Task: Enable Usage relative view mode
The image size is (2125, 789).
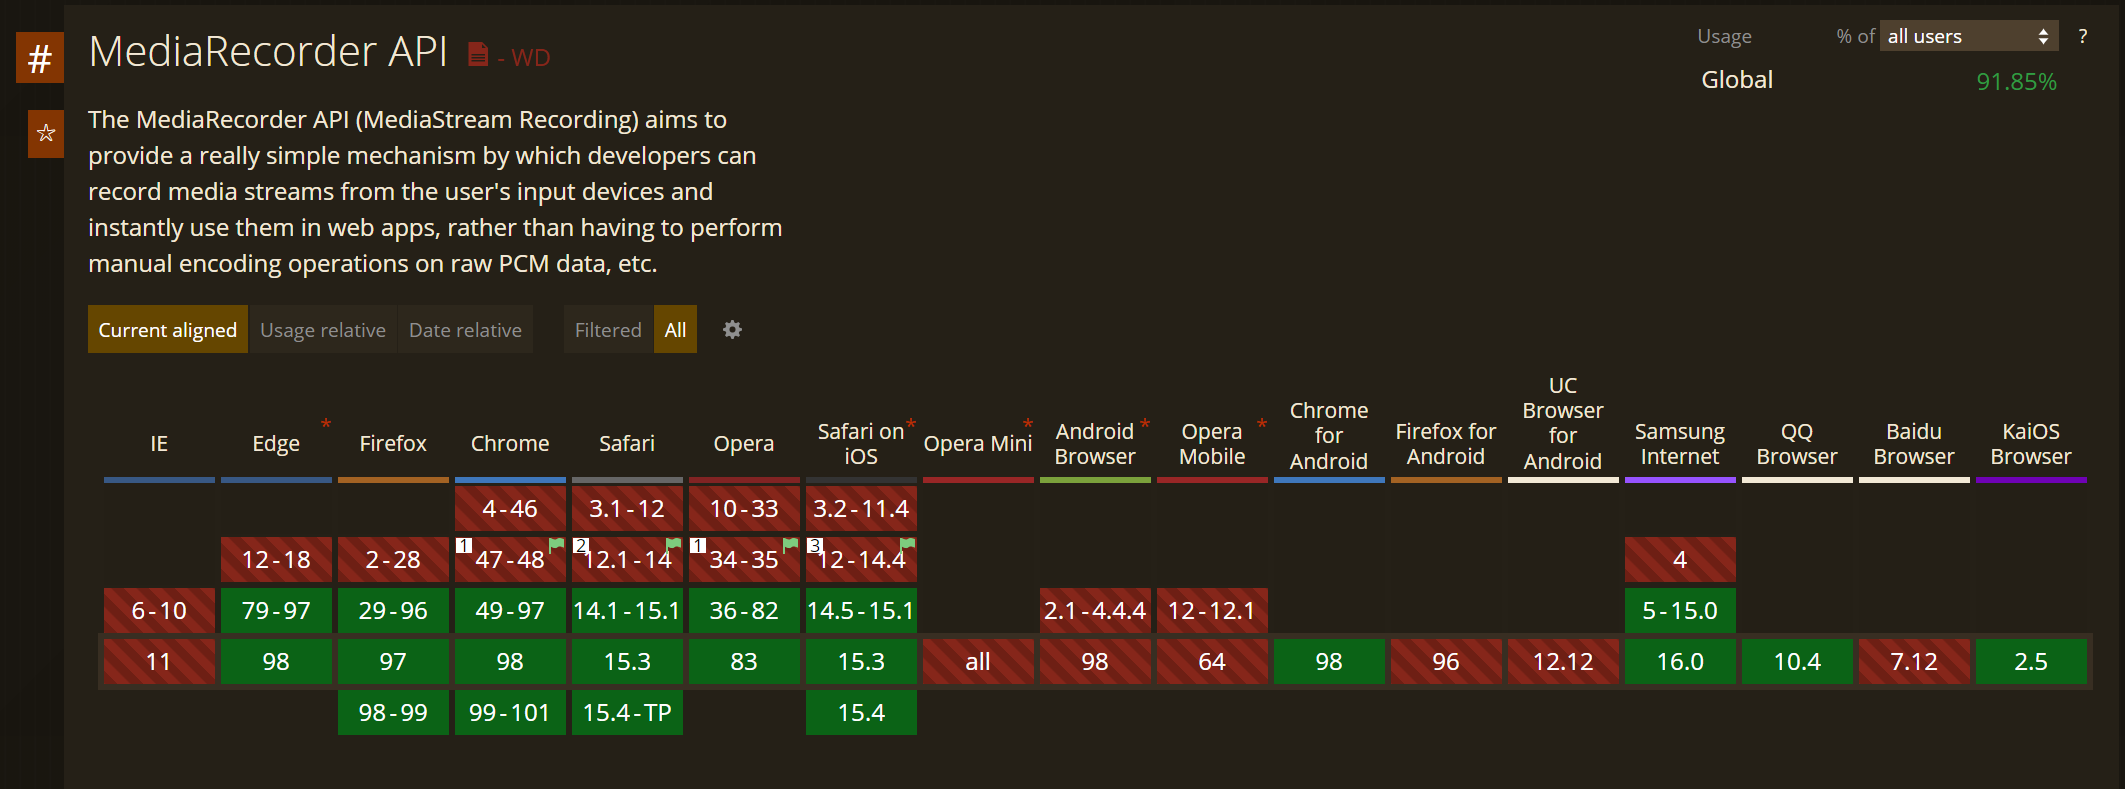Action: coord(323,330)
